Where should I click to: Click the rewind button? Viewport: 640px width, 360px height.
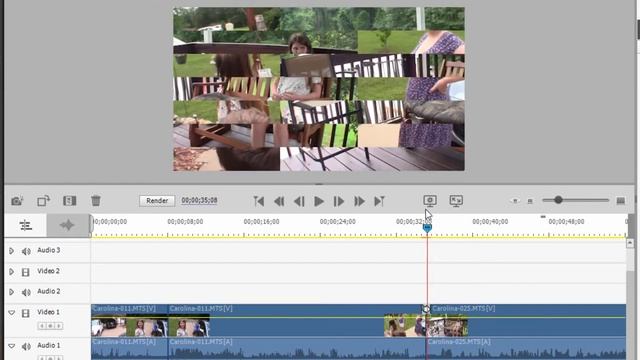[x=279, y=201]
